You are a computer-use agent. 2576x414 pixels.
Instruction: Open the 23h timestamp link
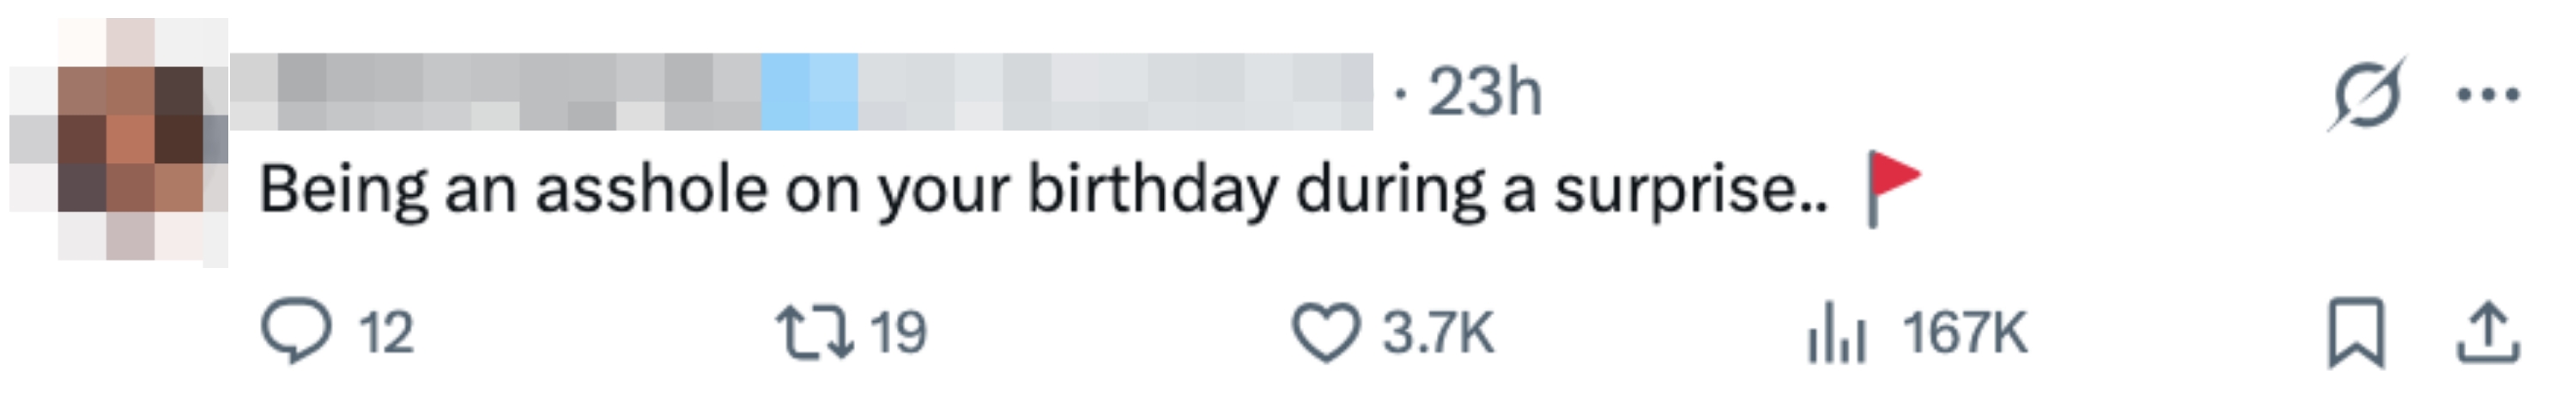[x=1484, y=93]
